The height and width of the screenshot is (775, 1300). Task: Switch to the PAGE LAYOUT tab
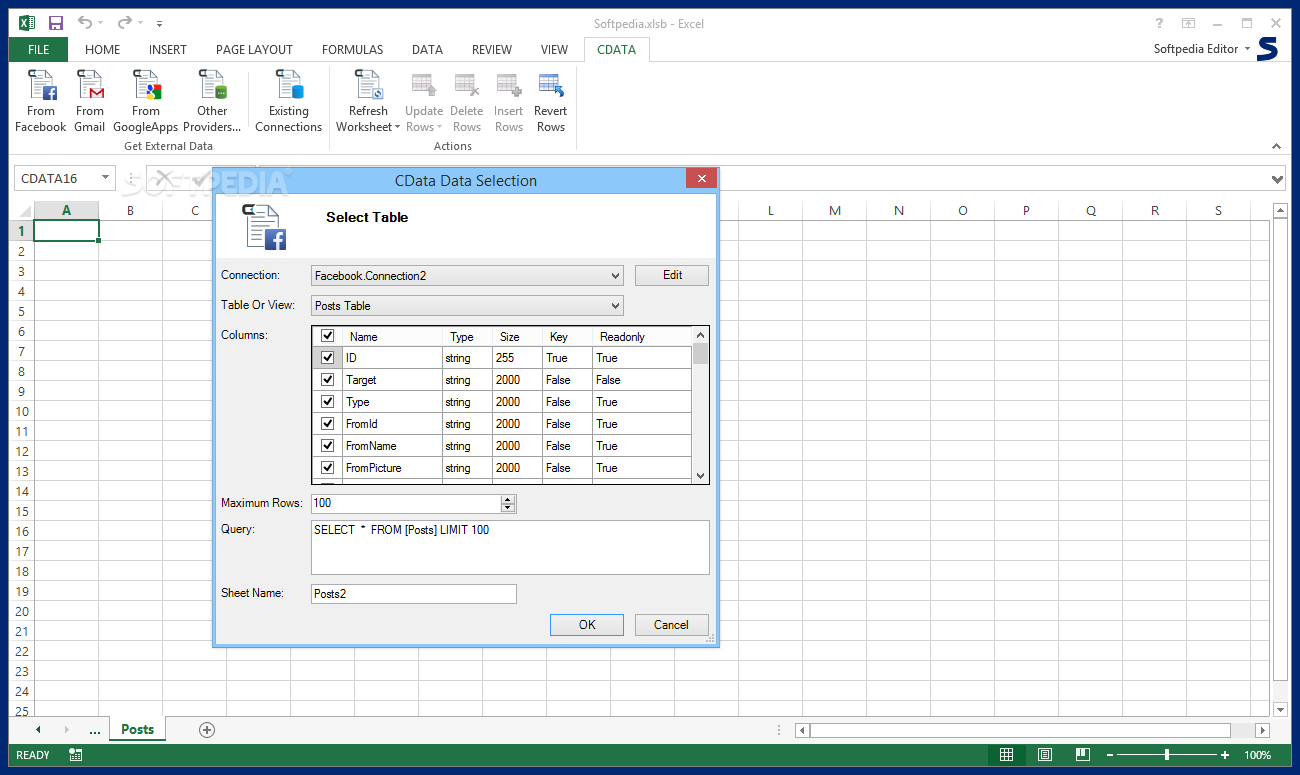[x=254, y=49]
